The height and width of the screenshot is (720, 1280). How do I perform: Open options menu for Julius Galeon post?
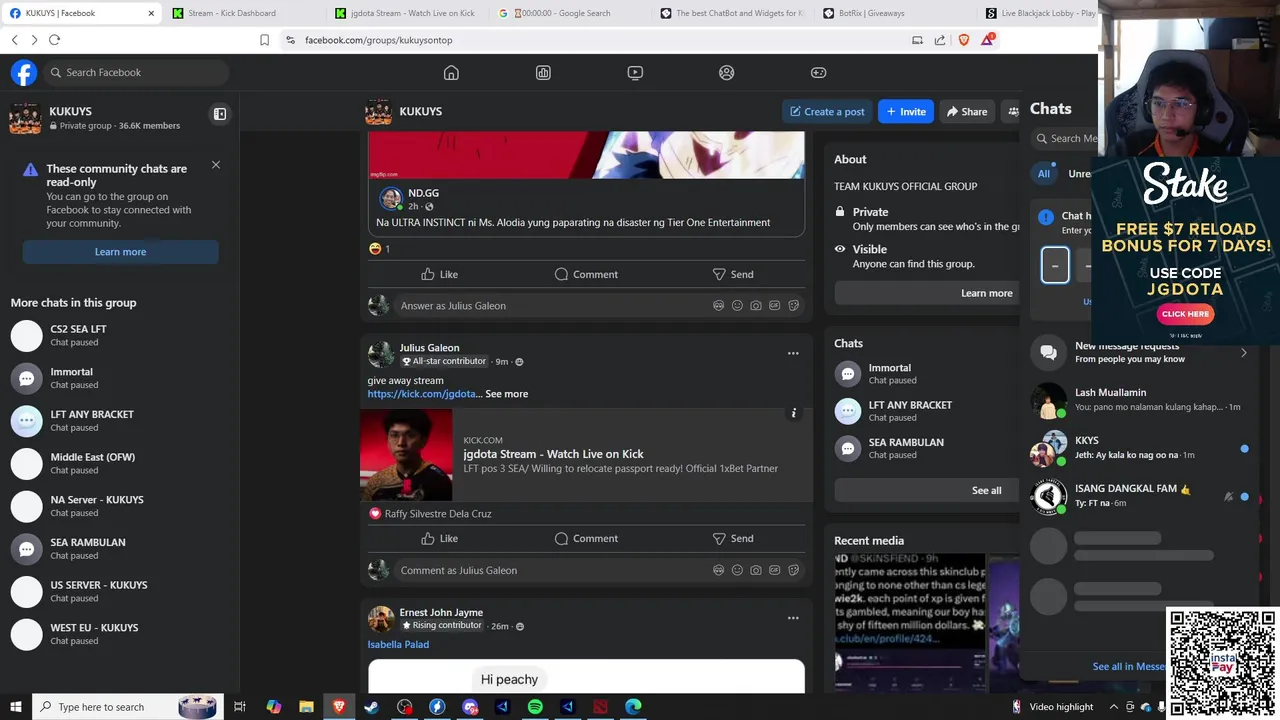coord(793,353)
